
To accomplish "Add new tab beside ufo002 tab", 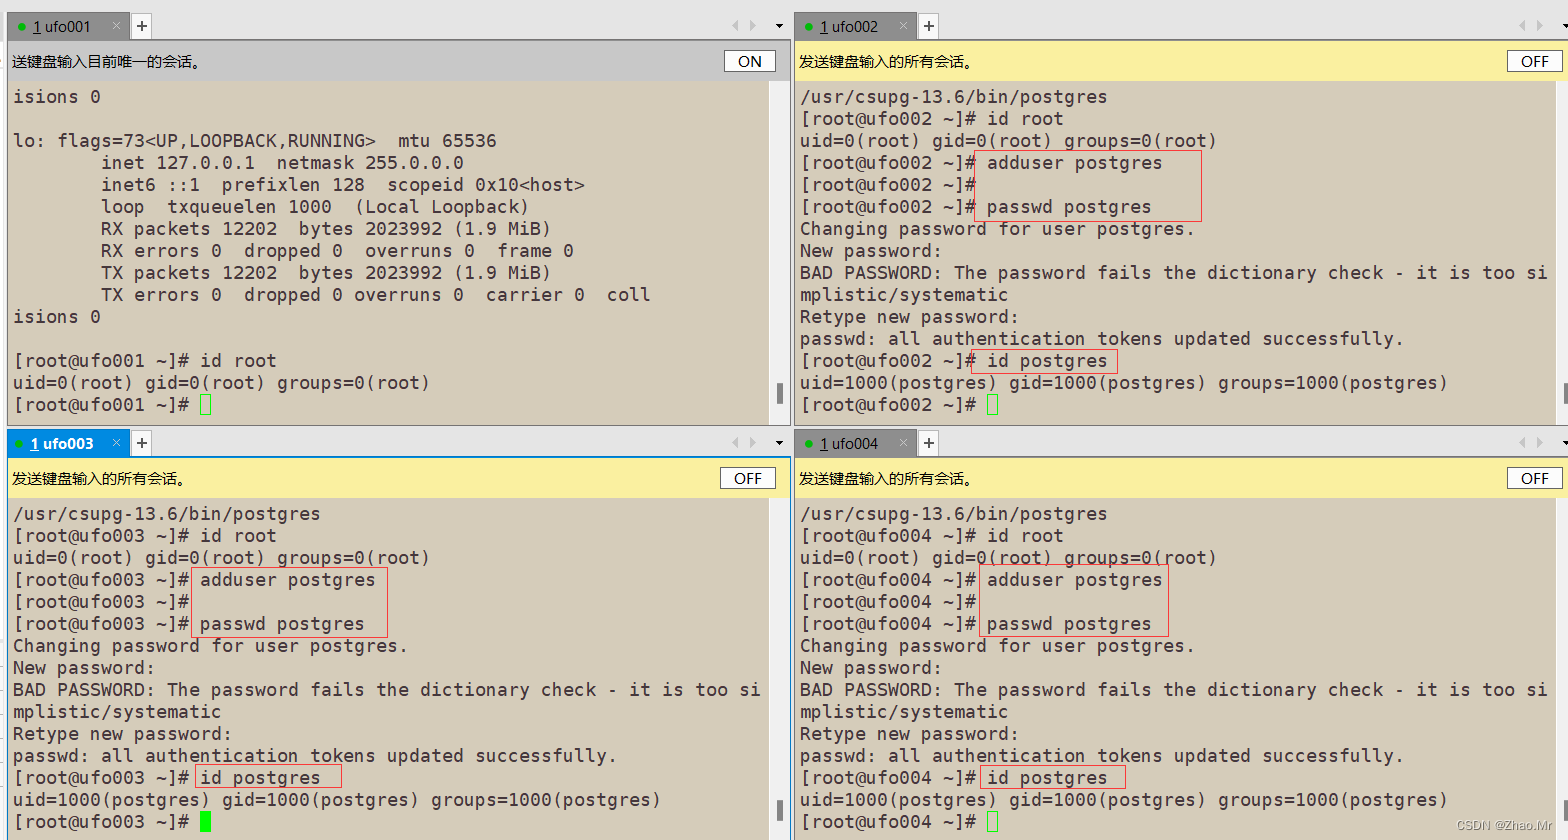I will point(929,26).
